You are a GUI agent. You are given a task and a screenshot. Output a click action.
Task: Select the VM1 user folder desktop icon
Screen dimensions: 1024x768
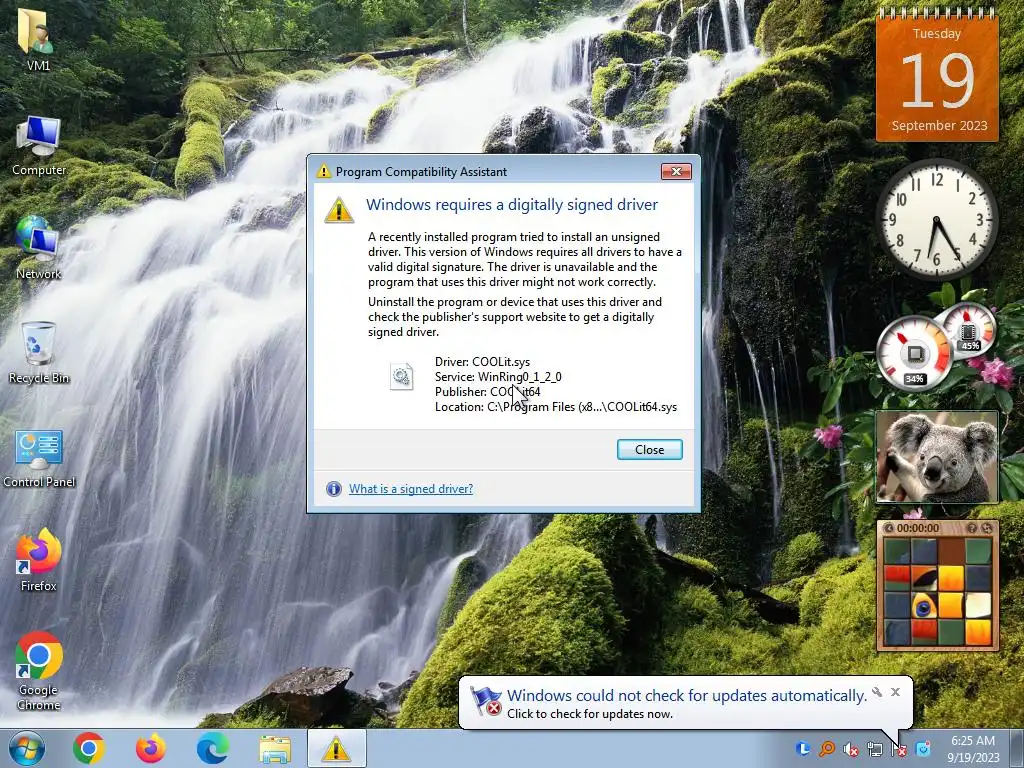(38, 39)
